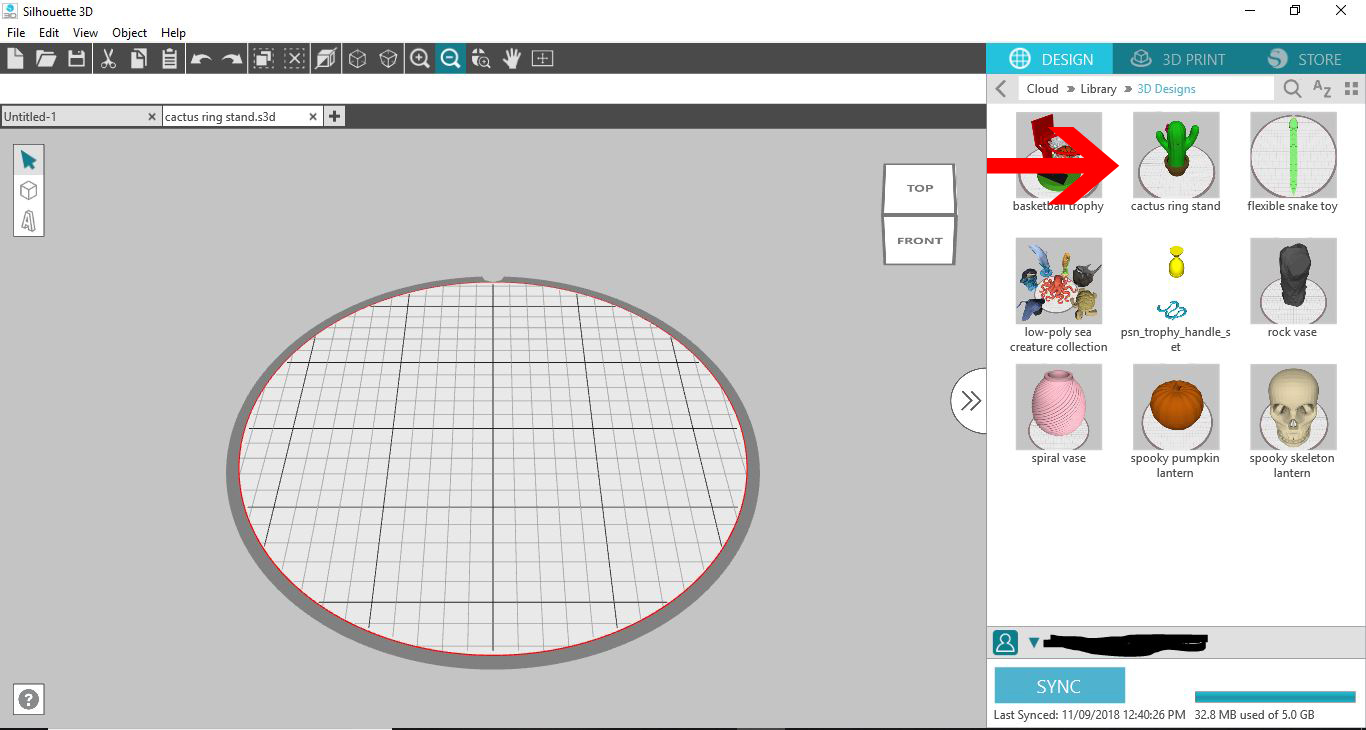Add a new document tab with plus
Screen dimensions: 1366x730
[334, 117]
